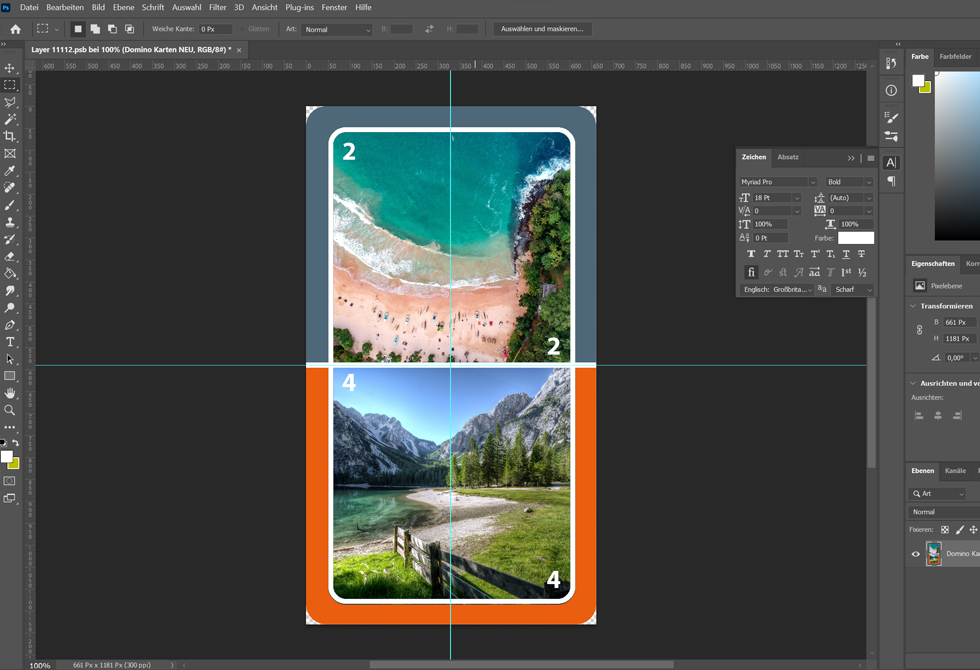Image resolution: width=980 pixels, height=670 pixels.
Task: Toggle All Caps text style
Action: tap(782, 254)
